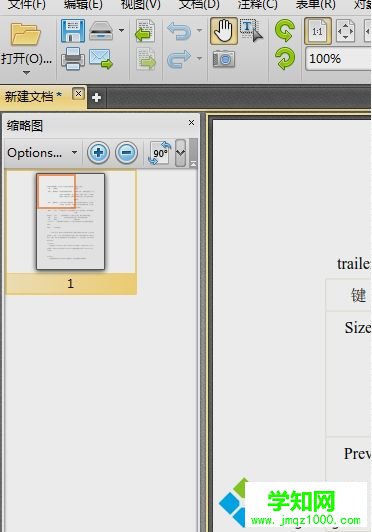This screenshot has width=372, height=532.
Task: Save document with floppy disk icon
Action: coord(73,31)
